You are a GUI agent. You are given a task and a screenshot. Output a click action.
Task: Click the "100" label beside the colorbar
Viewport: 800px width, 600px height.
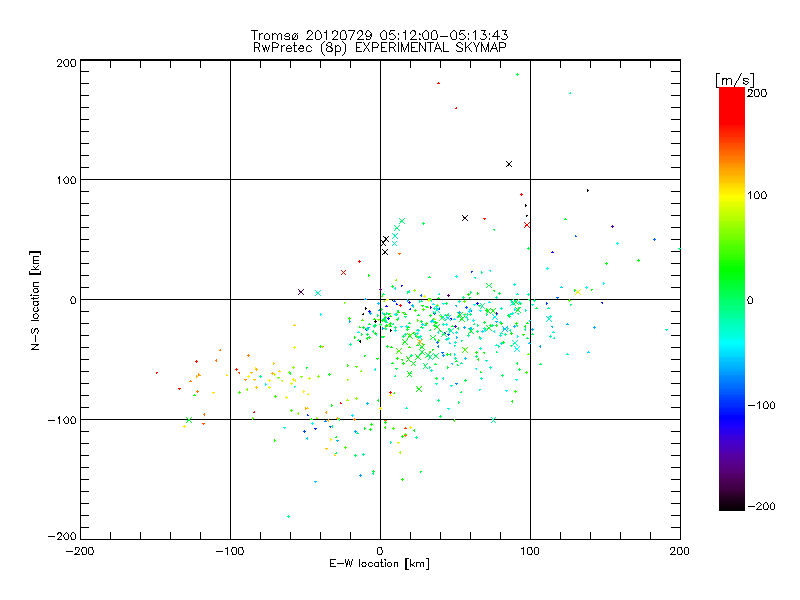tap(757, 195)
